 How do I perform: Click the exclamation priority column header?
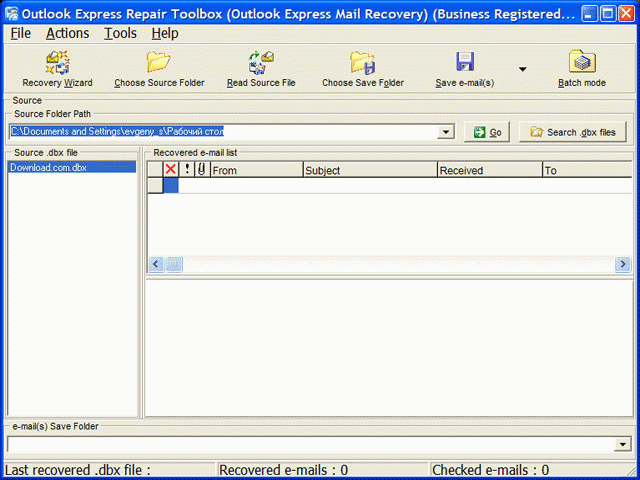pos(187,169)
